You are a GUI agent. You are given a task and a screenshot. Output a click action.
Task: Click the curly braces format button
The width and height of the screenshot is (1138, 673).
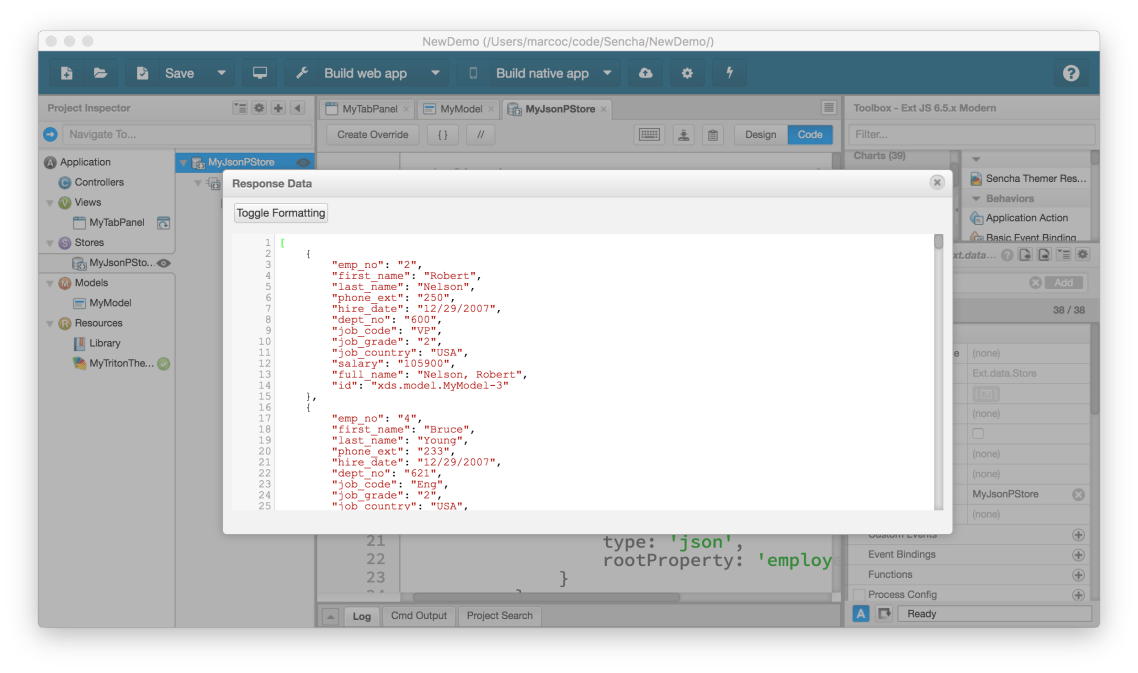click(x=443, y=134)
